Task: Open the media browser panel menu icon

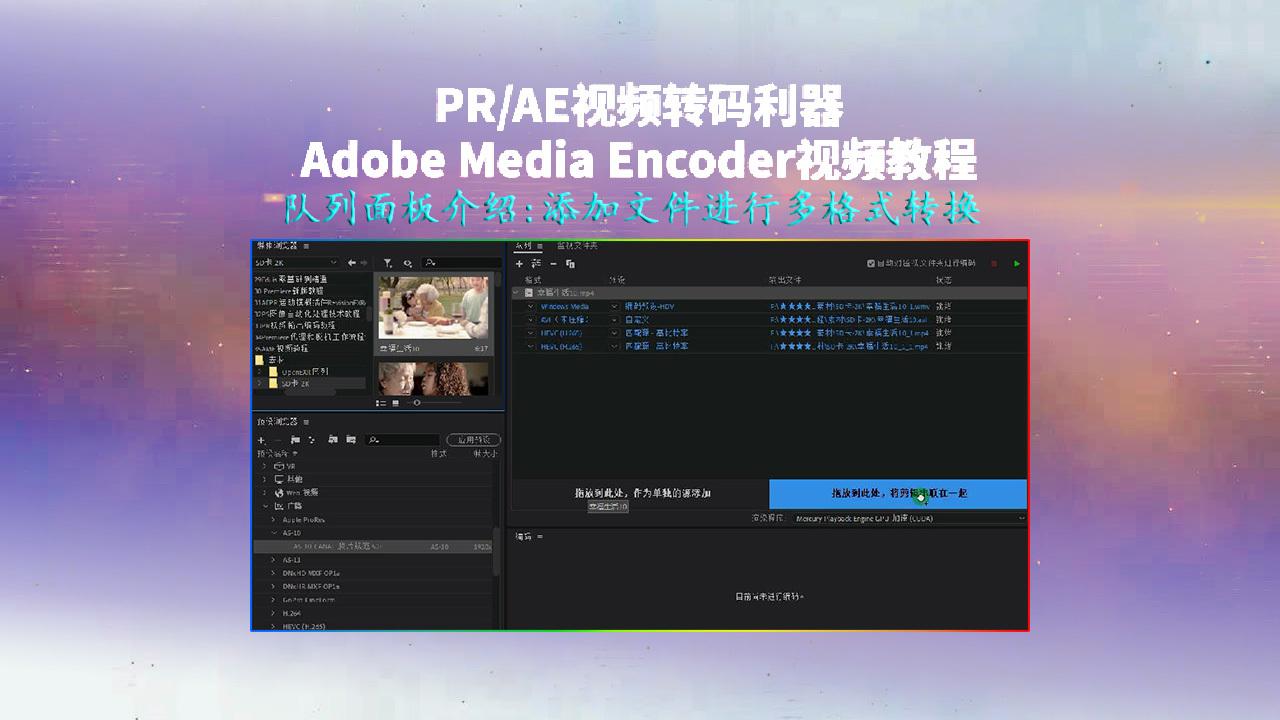Action: [307, 245]
